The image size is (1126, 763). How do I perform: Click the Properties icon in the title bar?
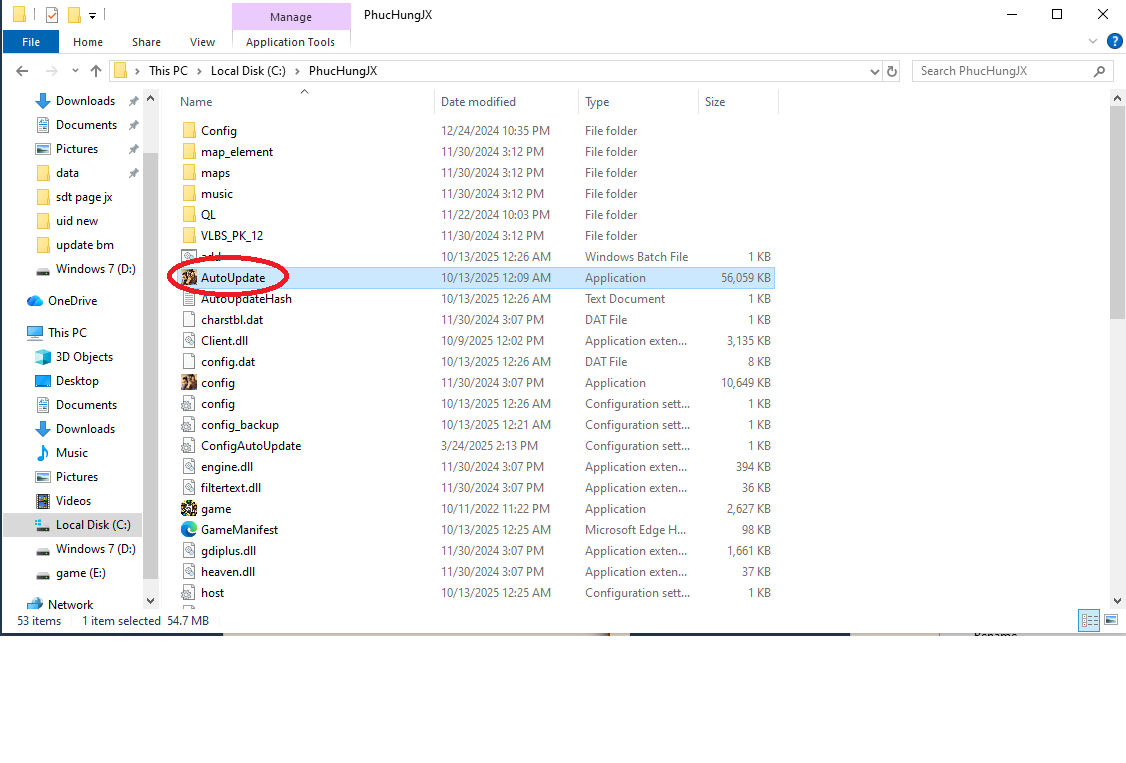pos(52,15)
